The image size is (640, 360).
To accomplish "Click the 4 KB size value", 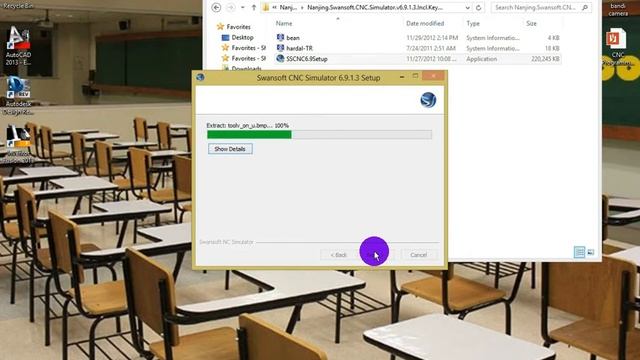I will click(x=553, y=38).
